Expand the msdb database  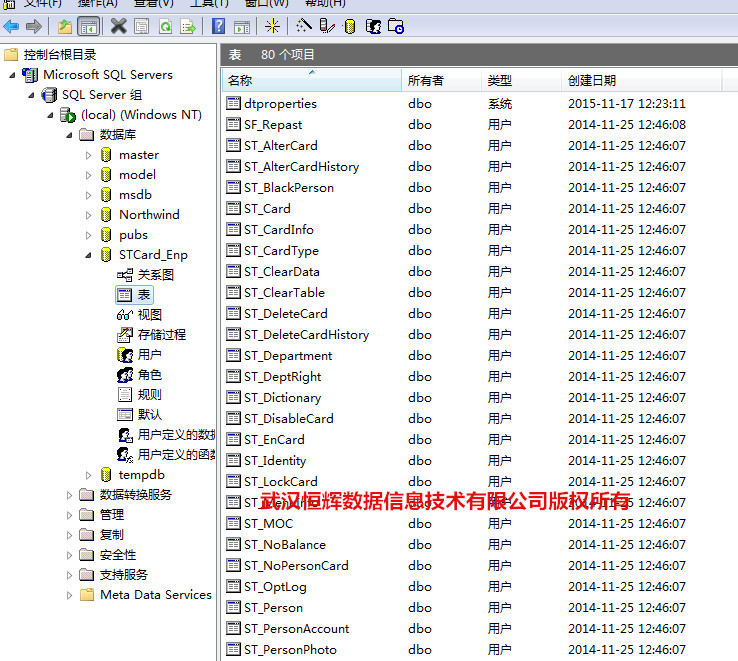[88, 195]
